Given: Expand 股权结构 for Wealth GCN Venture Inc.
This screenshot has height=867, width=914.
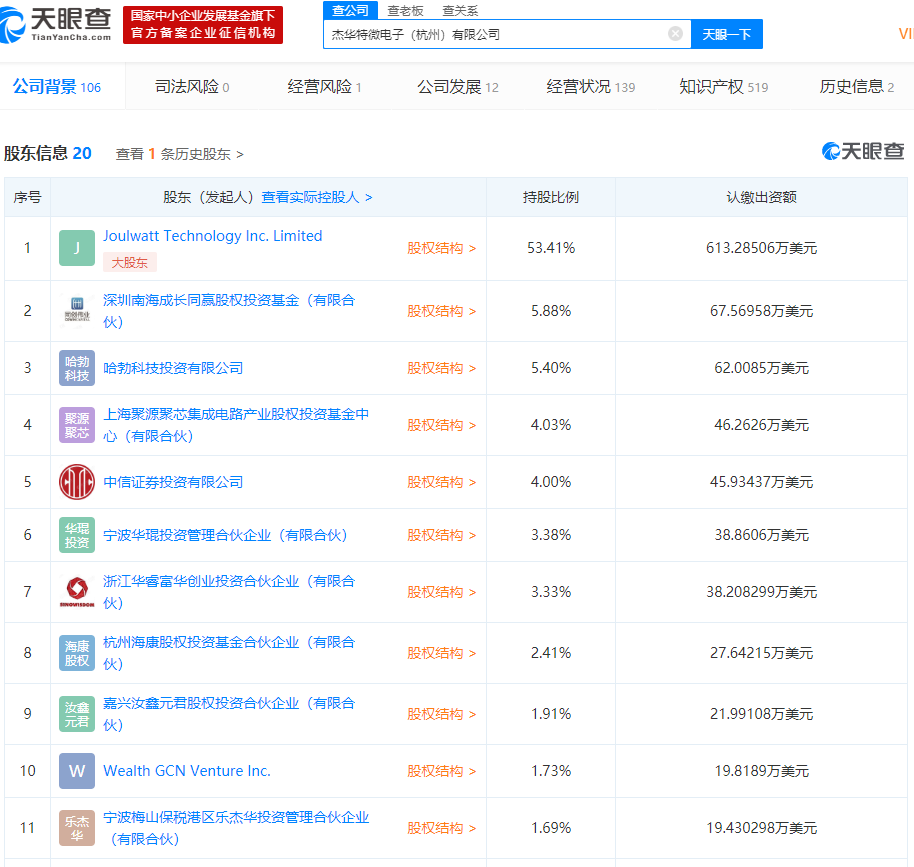Looking at the screenshot, I should pos(441,771).
